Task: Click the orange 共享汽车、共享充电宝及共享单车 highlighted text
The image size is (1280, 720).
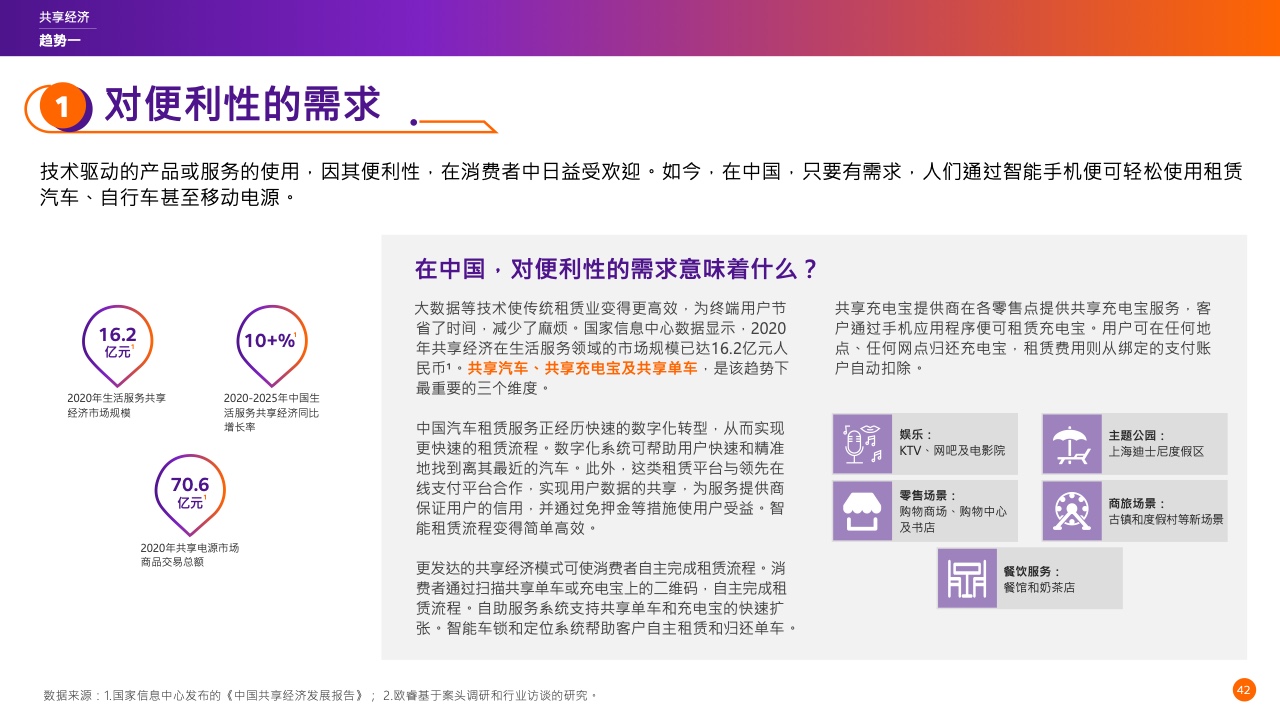Action: point(582,368)
